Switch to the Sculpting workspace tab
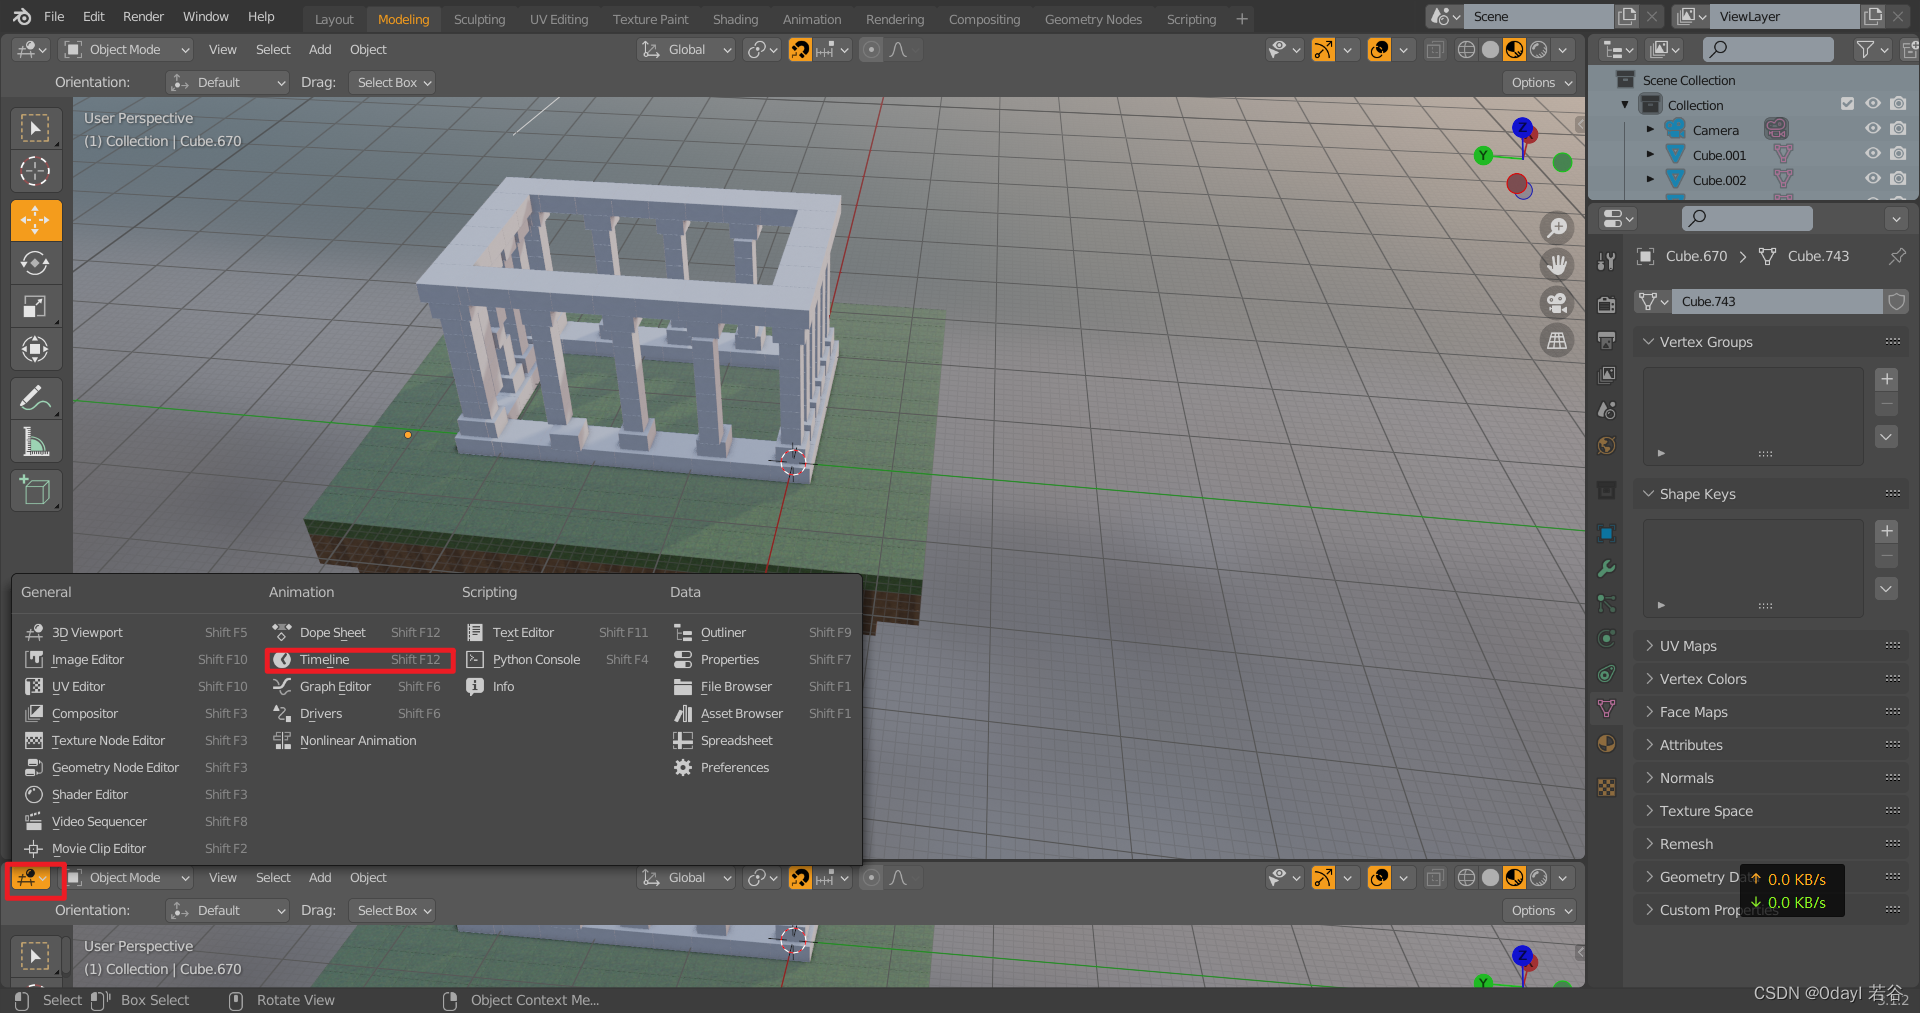The height and width of the screenshot is (1013, 1920). pyautogui.click(x=479, y=18)
